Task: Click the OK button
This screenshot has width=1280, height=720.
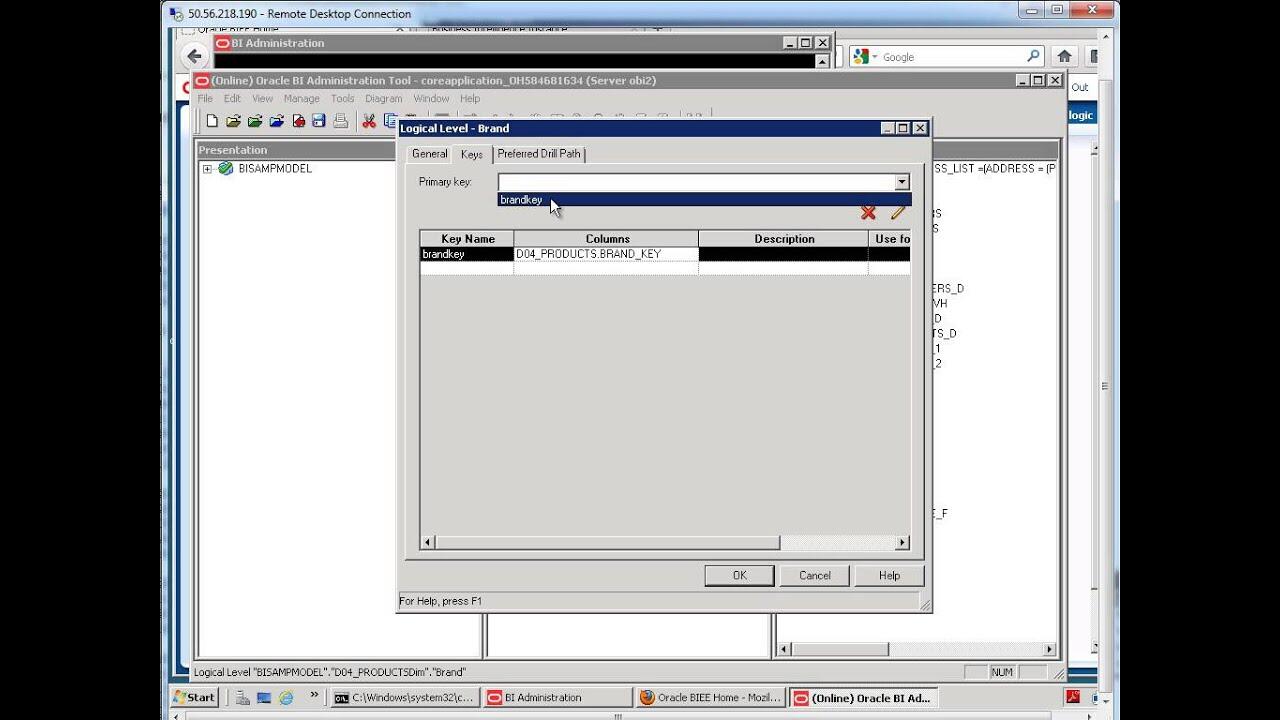Action: coord(739,575)
